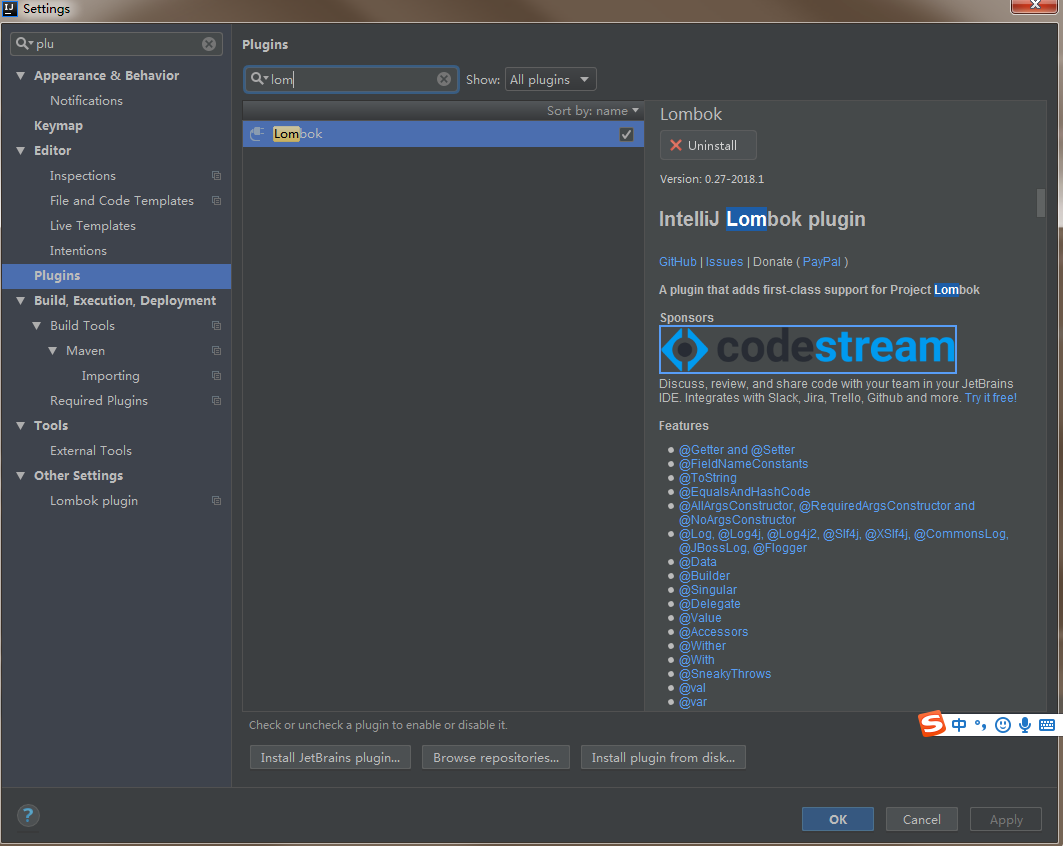The width and height of the screenshot is (1063, 846).
Task: Collapse Build, Execution, Deployment section
Action: click(x=20, y=300)
